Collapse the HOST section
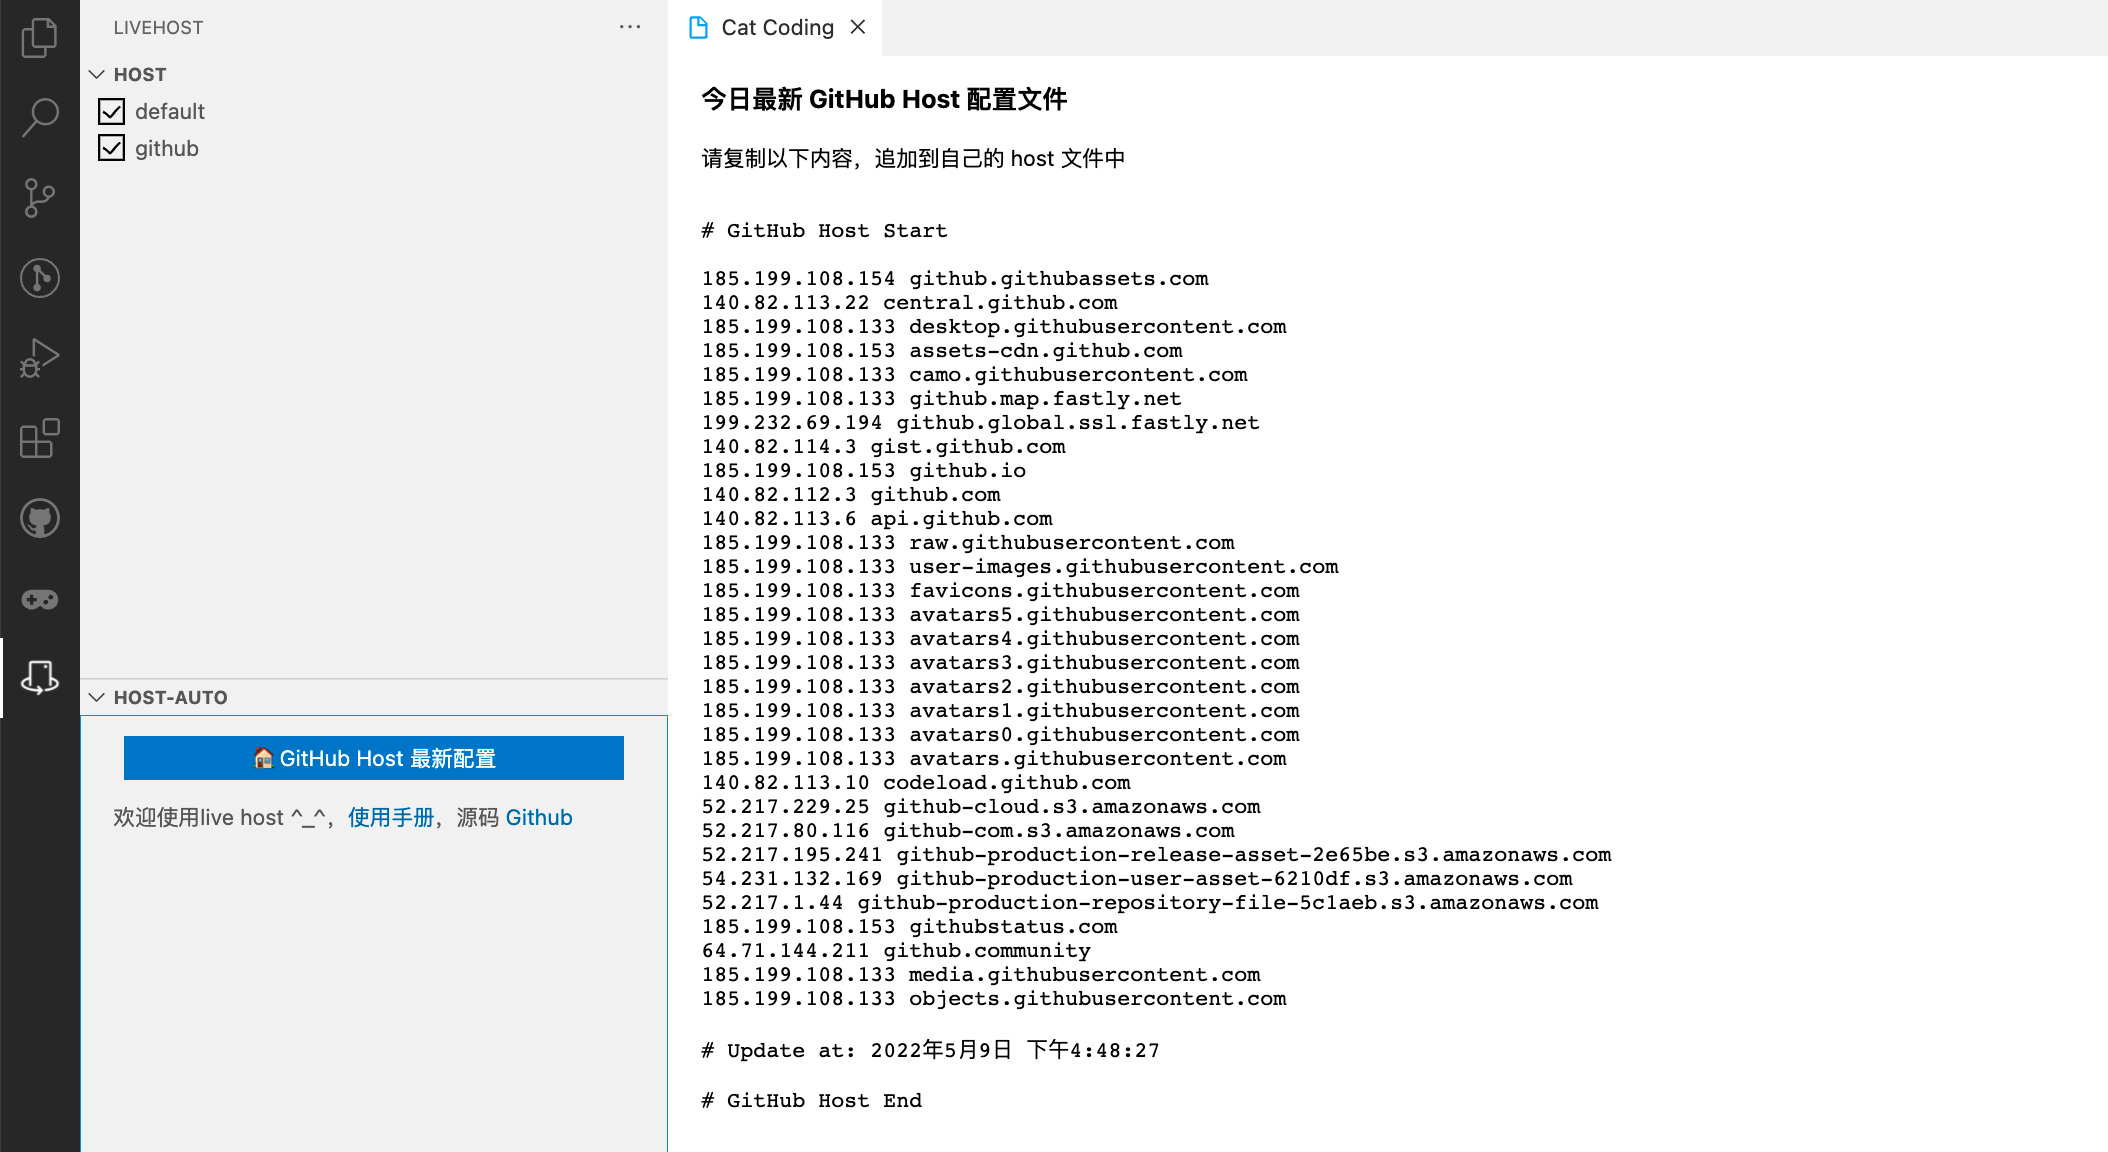Image resolution: width=2108 pixels, height=1152 pixels. (97, 75)
